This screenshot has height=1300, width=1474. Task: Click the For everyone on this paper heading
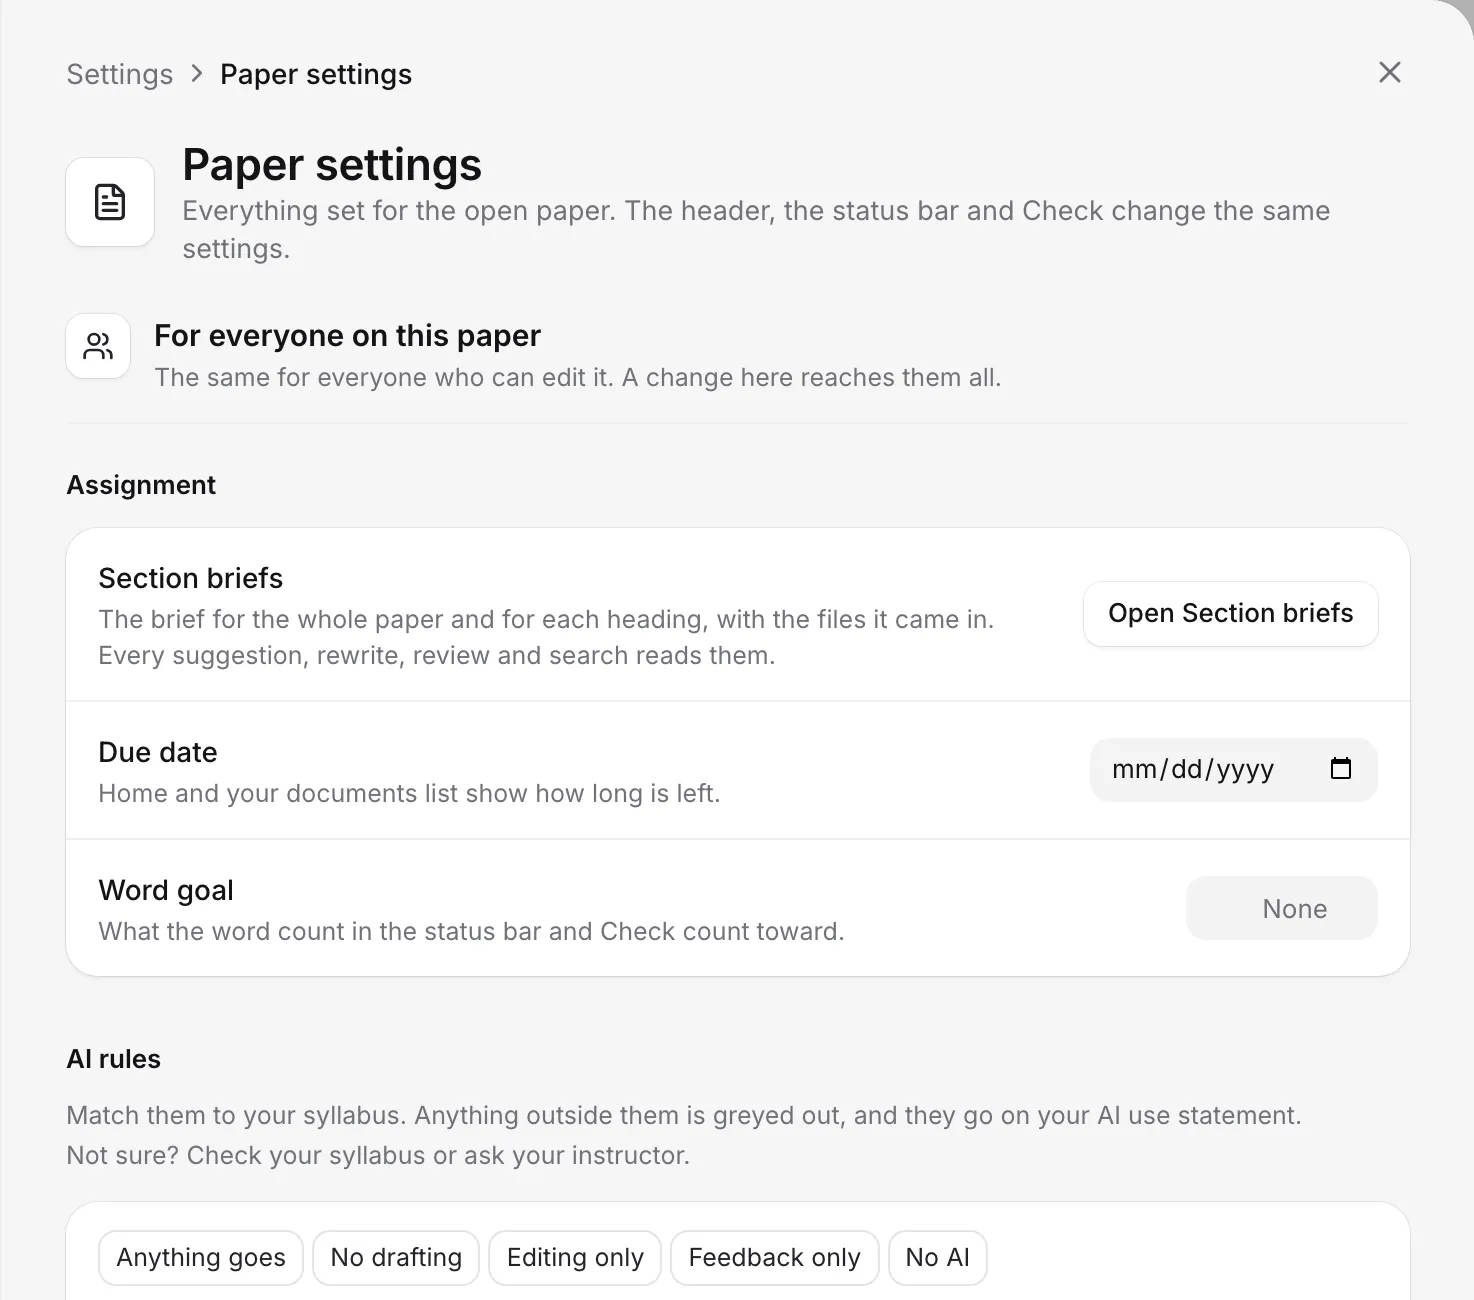(x=348, y=336)
